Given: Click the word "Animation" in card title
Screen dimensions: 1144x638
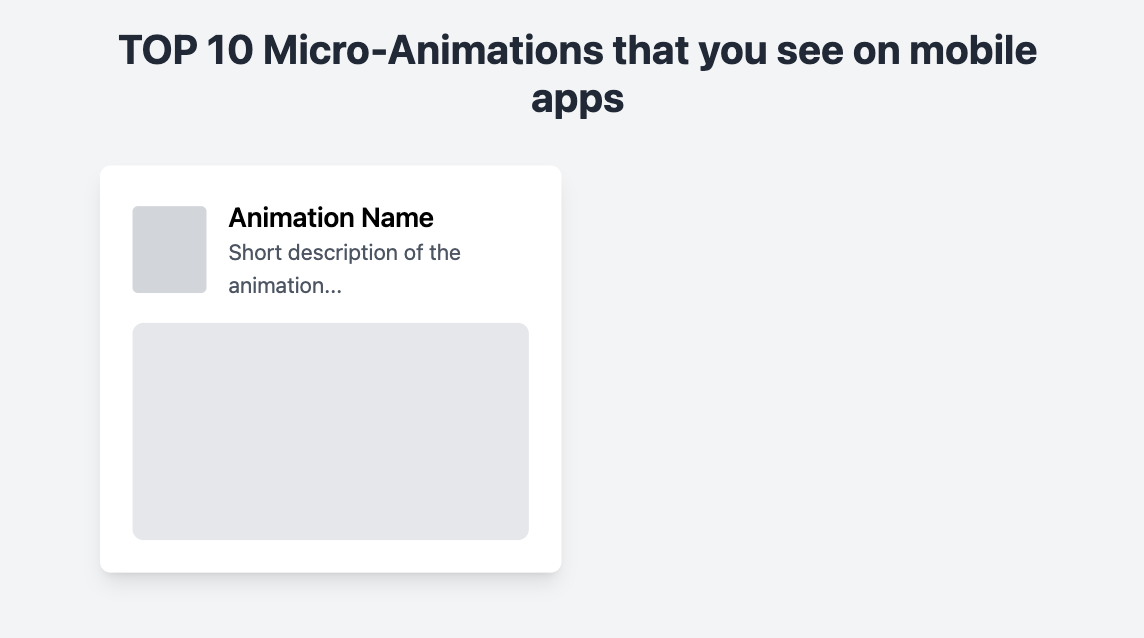Looking at the screenshot, I should 291,217.
